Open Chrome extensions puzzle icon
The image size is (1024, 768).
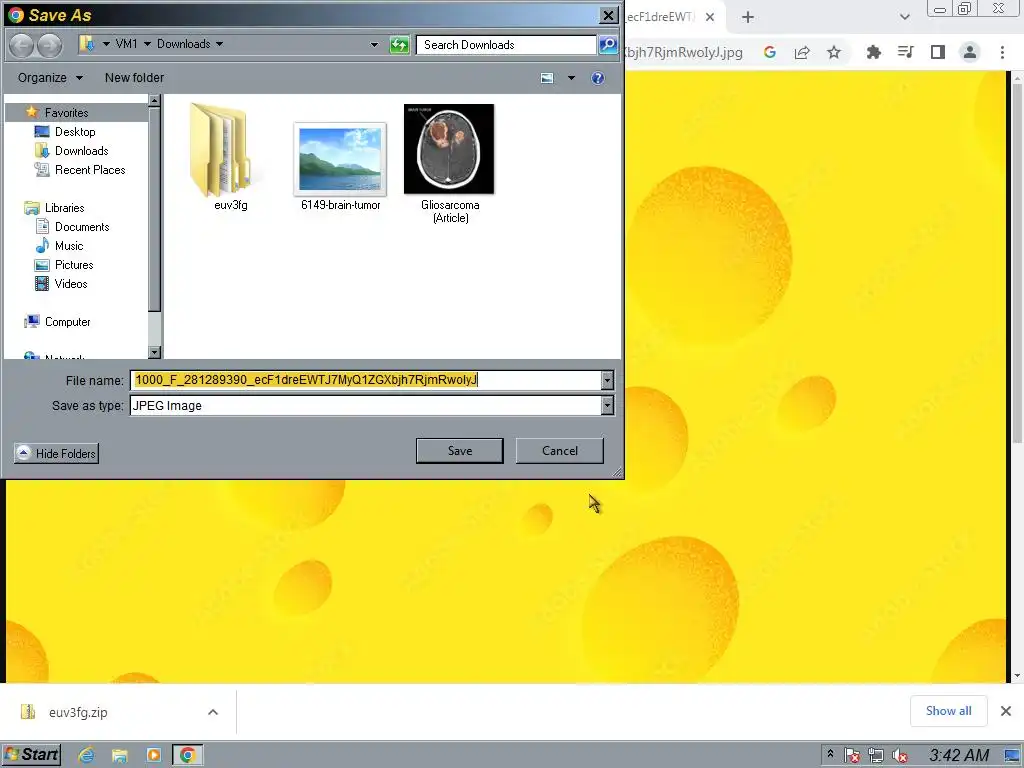tap(873, 52)
